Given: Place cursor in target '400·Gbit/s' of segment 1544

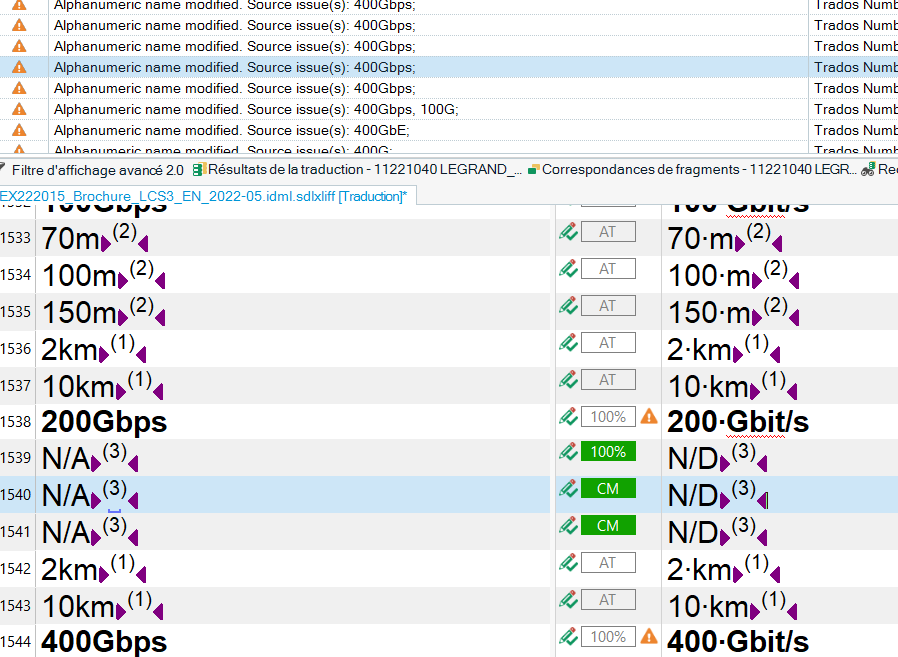Looking at the screenshot, I should [x=738, y=642].
